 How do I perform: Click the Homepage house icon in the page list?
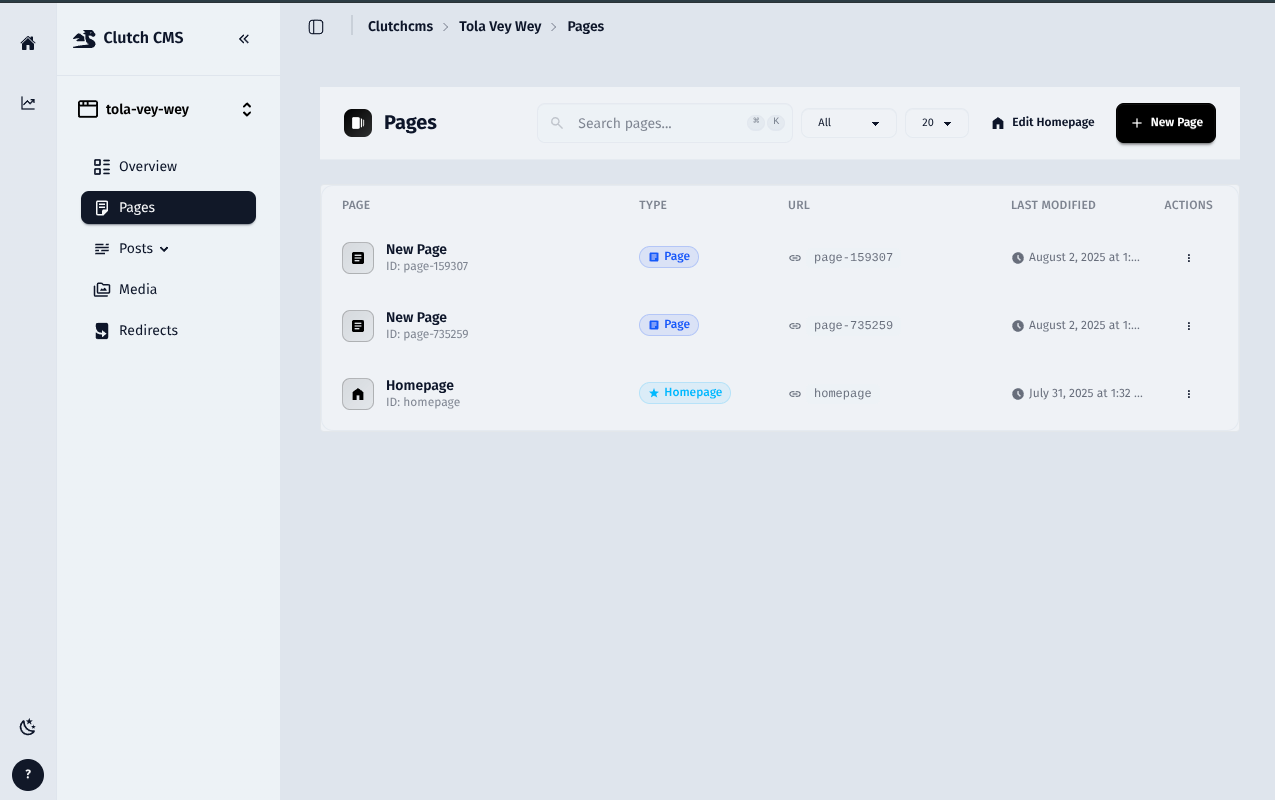357,393
